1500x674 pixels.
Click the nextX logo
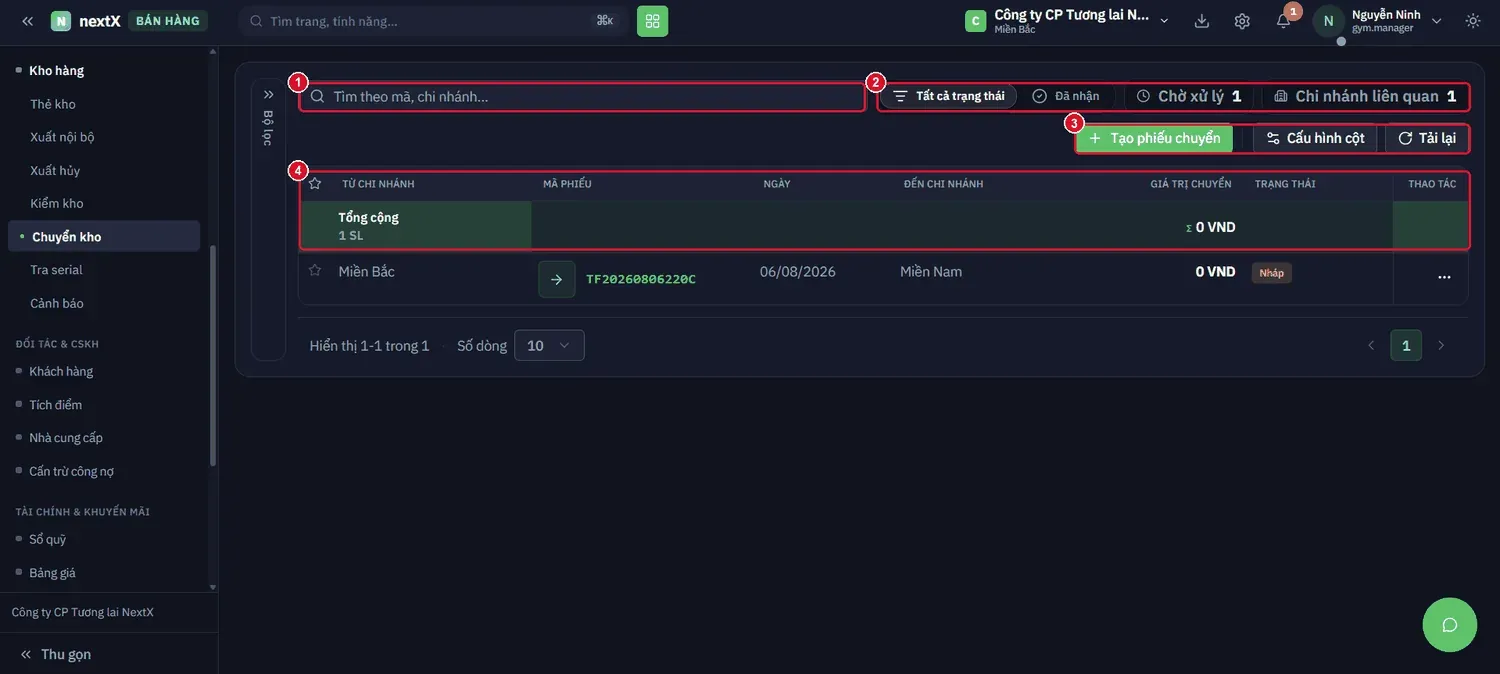(x=86, y=21)
